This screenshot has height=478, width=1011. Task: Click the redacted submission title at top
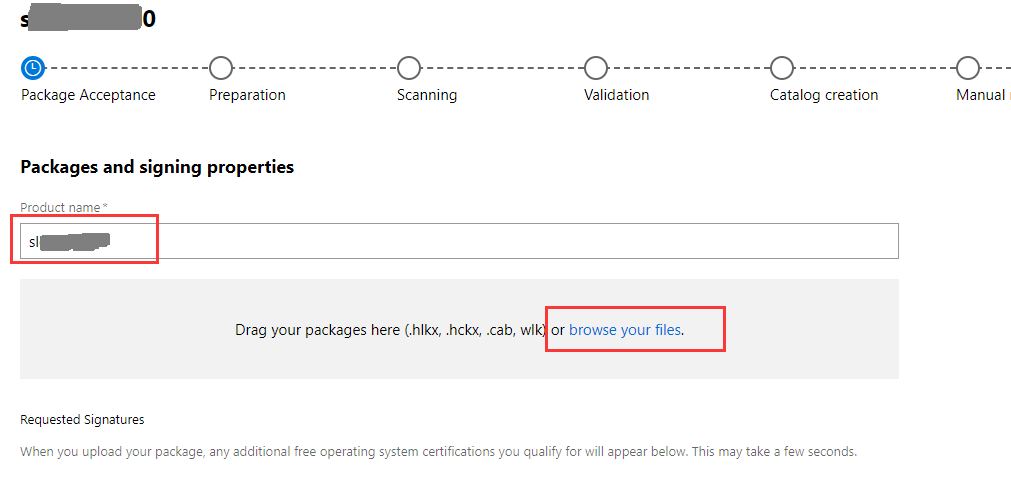point(88,19)
